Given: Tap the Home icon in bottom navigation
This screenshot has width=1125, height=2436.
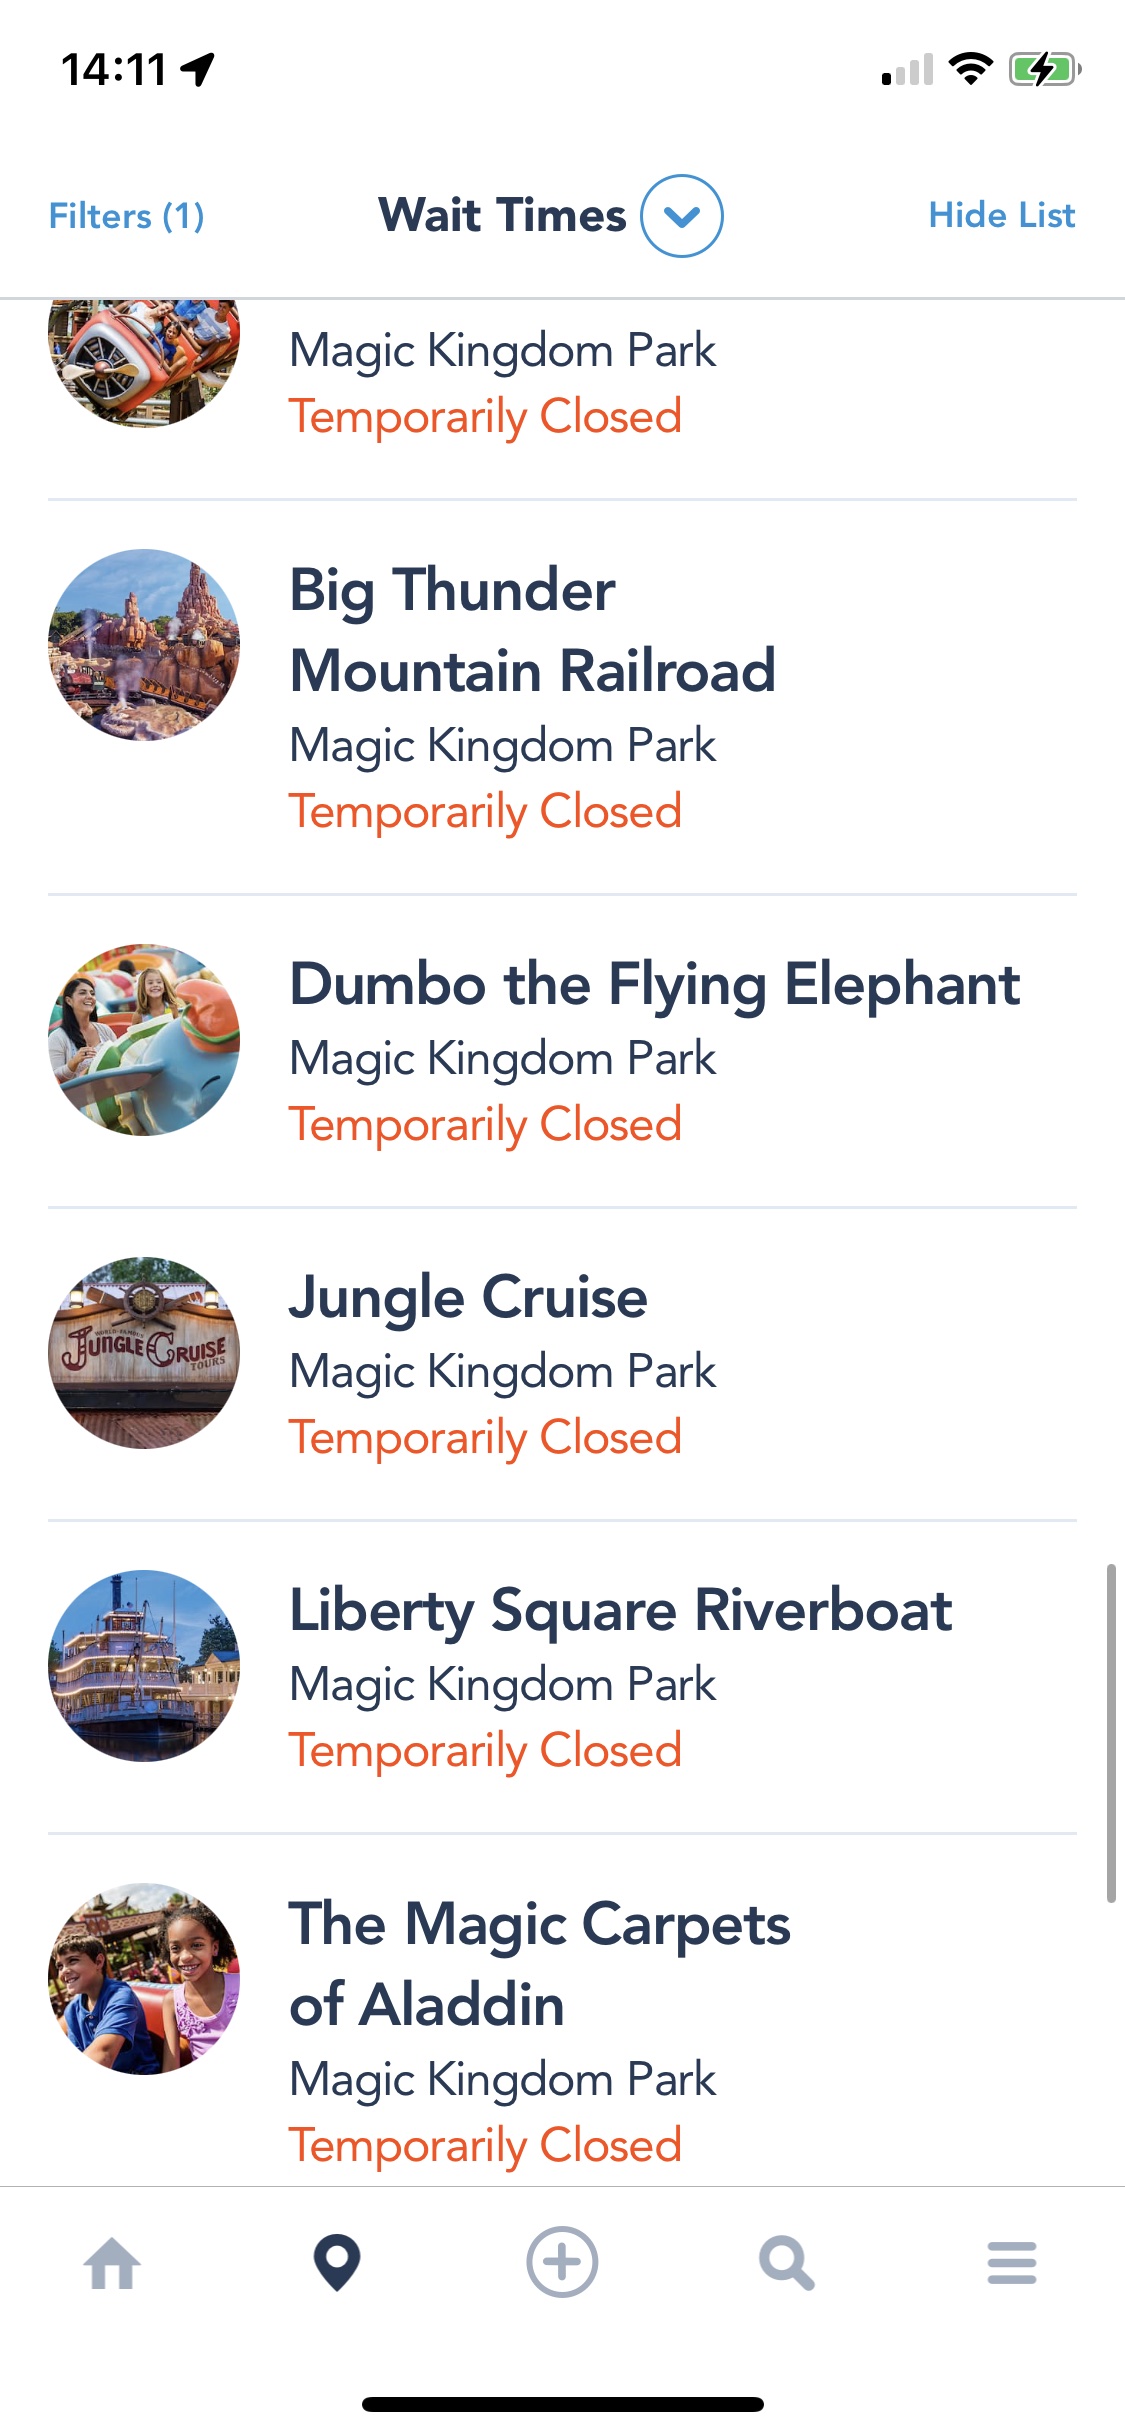Looking at the screenshot, I should click(112, 2263).
